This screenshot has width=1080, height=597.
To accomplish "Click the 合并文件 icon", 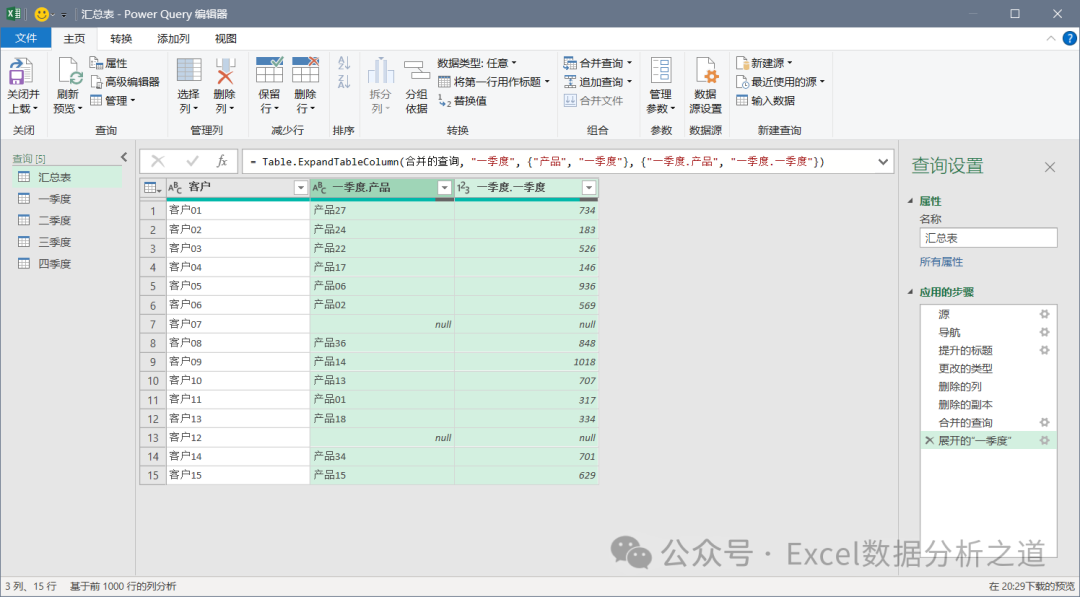I will (570, 101).
